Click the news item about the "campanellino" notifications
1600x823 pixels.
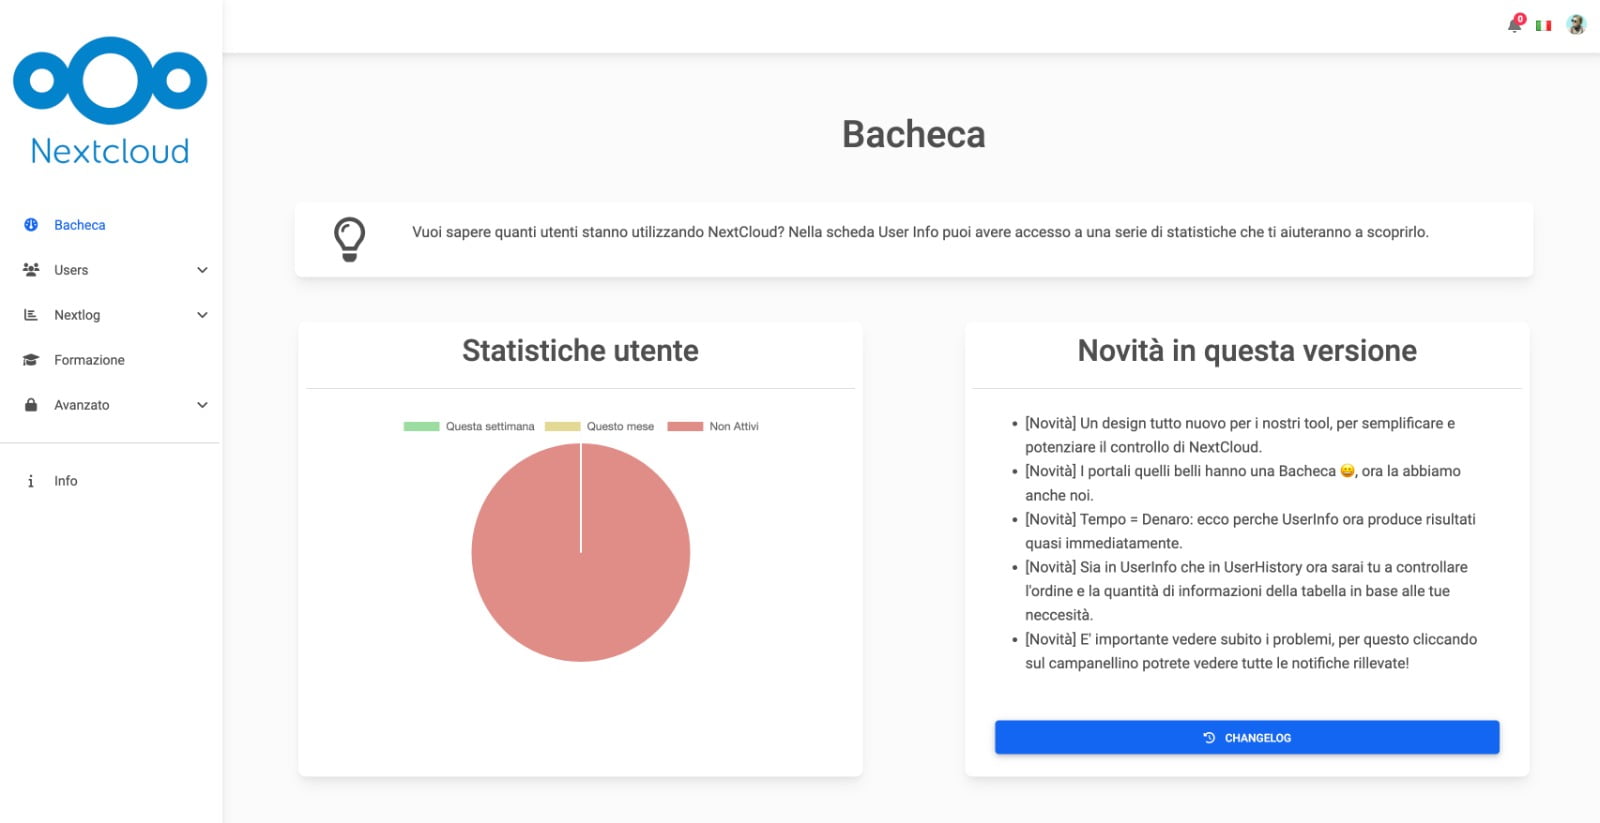tap(1251, 651)
